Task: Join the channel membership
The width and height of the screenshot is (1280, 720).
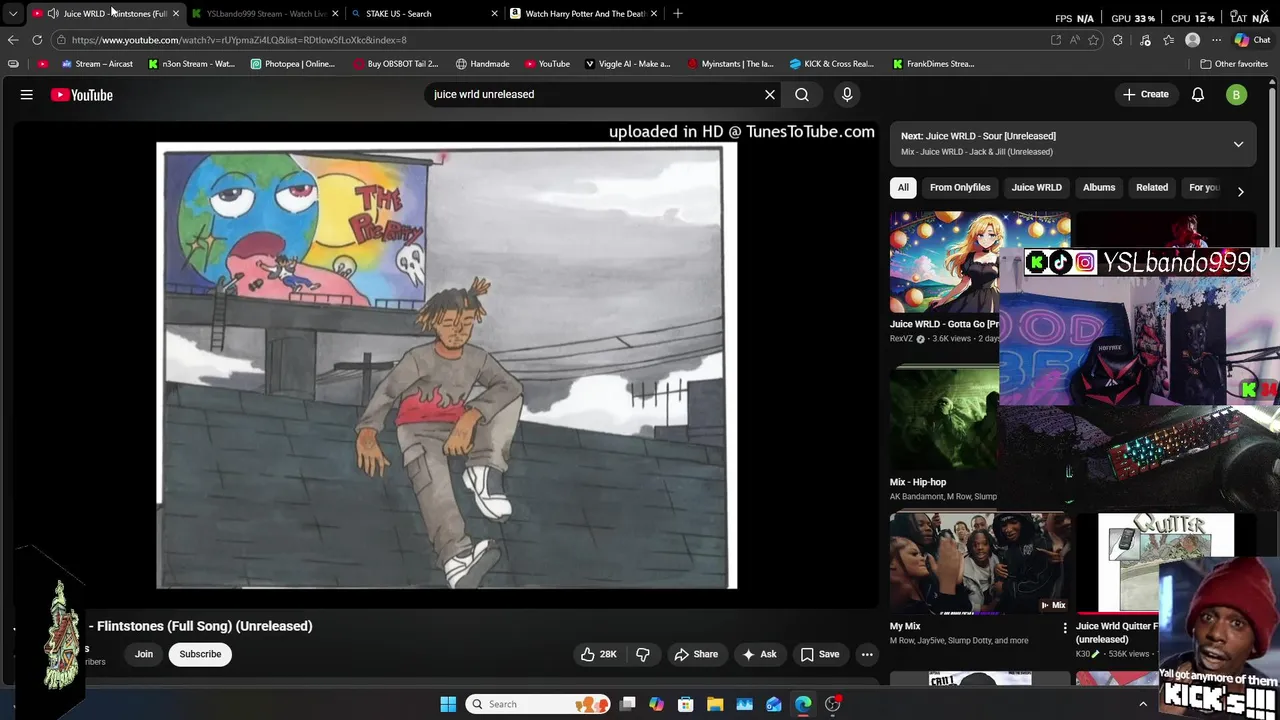Action: point(144,654)
